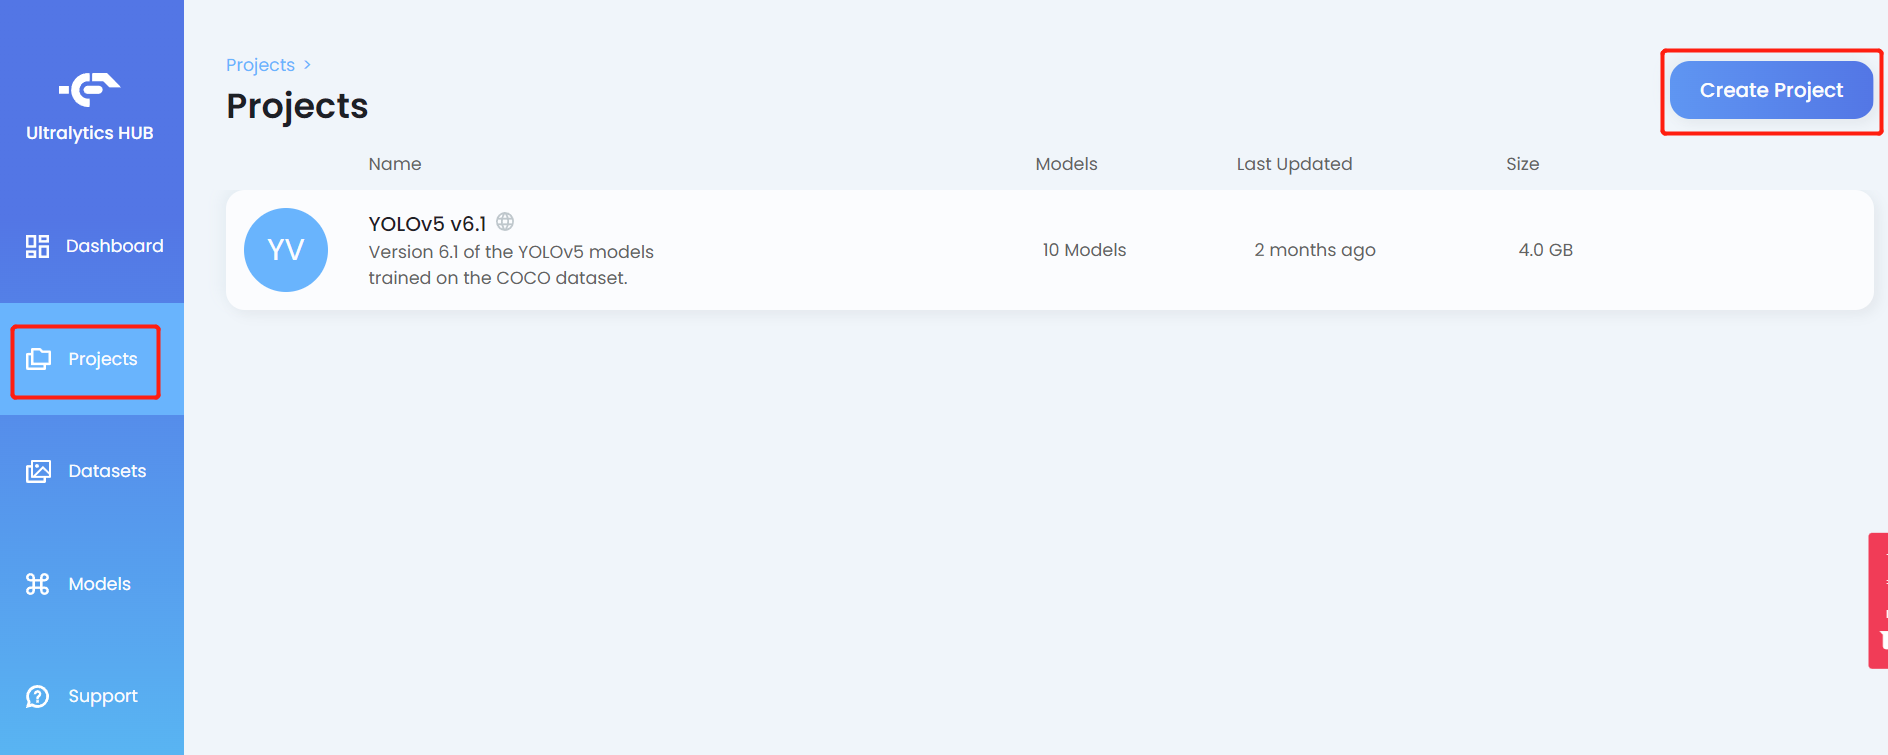The height and width of the screenshot is (755, 1888).
Task: Click the Projects folder icon in the sidebar
Action: coord(38,359)
